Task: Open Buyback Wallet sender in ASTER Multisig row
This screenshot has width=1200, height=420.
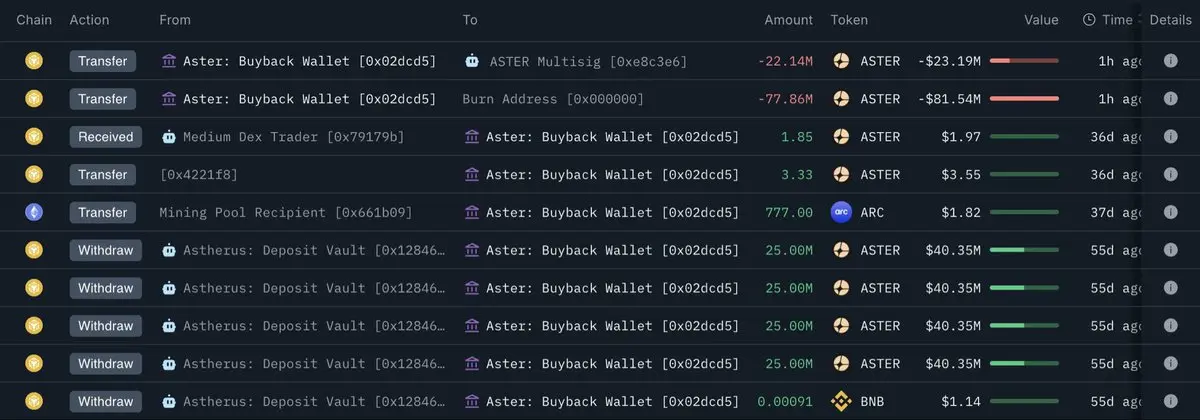Action: pyautogui.click(x=310, y=61)
